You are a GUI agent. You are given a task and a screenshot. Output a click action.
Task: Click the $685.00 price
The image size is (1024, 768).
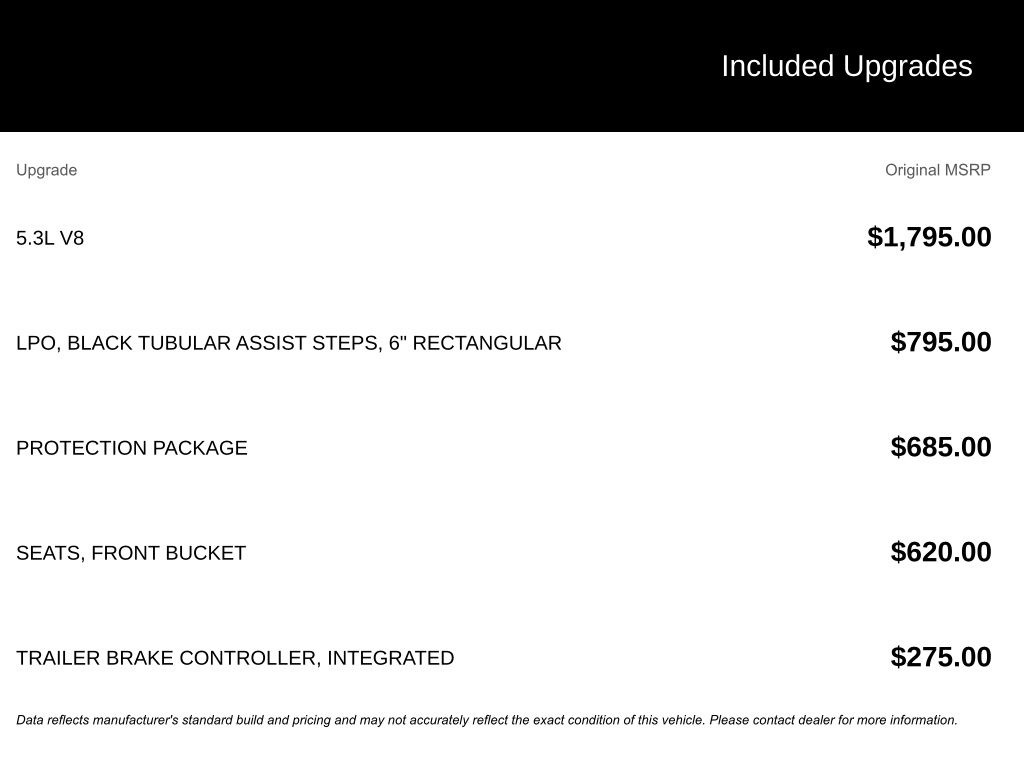click(x=941, y=447)
